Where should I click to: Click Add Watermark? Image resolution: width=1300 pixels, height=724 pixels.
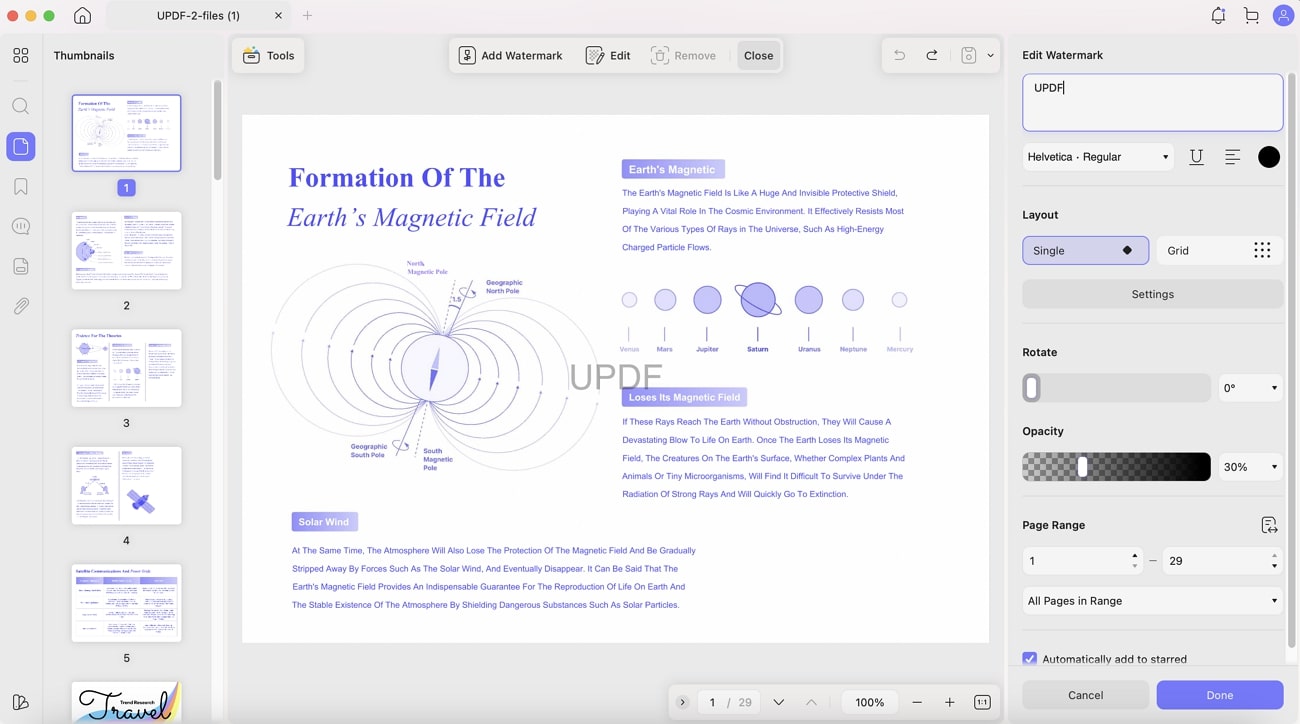pos(511,55)
